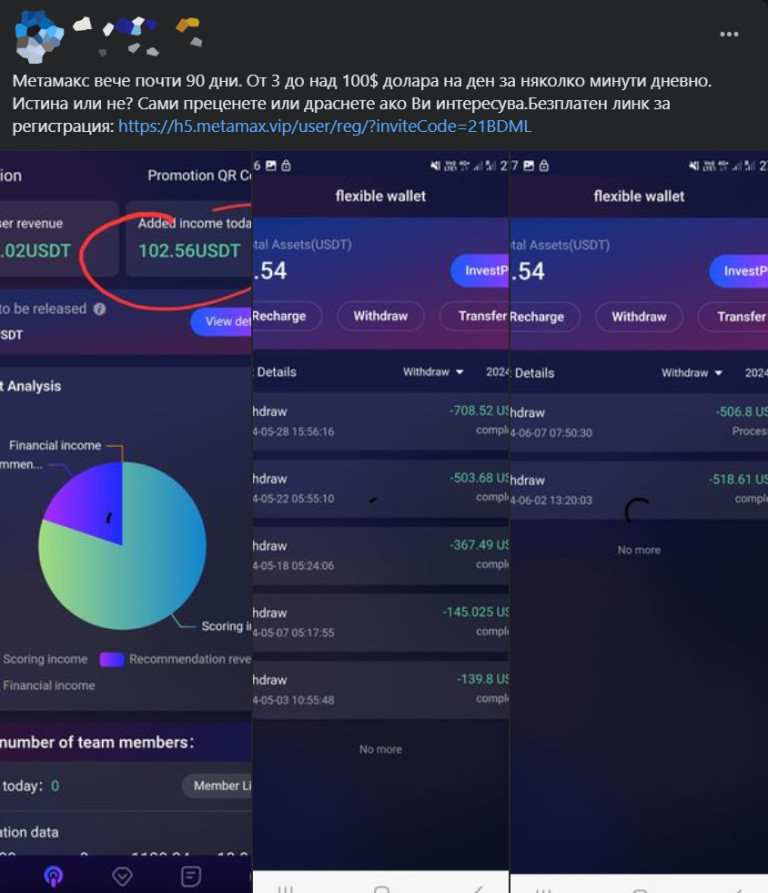Open the metamax.vip registration link
Viewport: 768px width, 893px height.
[324, 126]
